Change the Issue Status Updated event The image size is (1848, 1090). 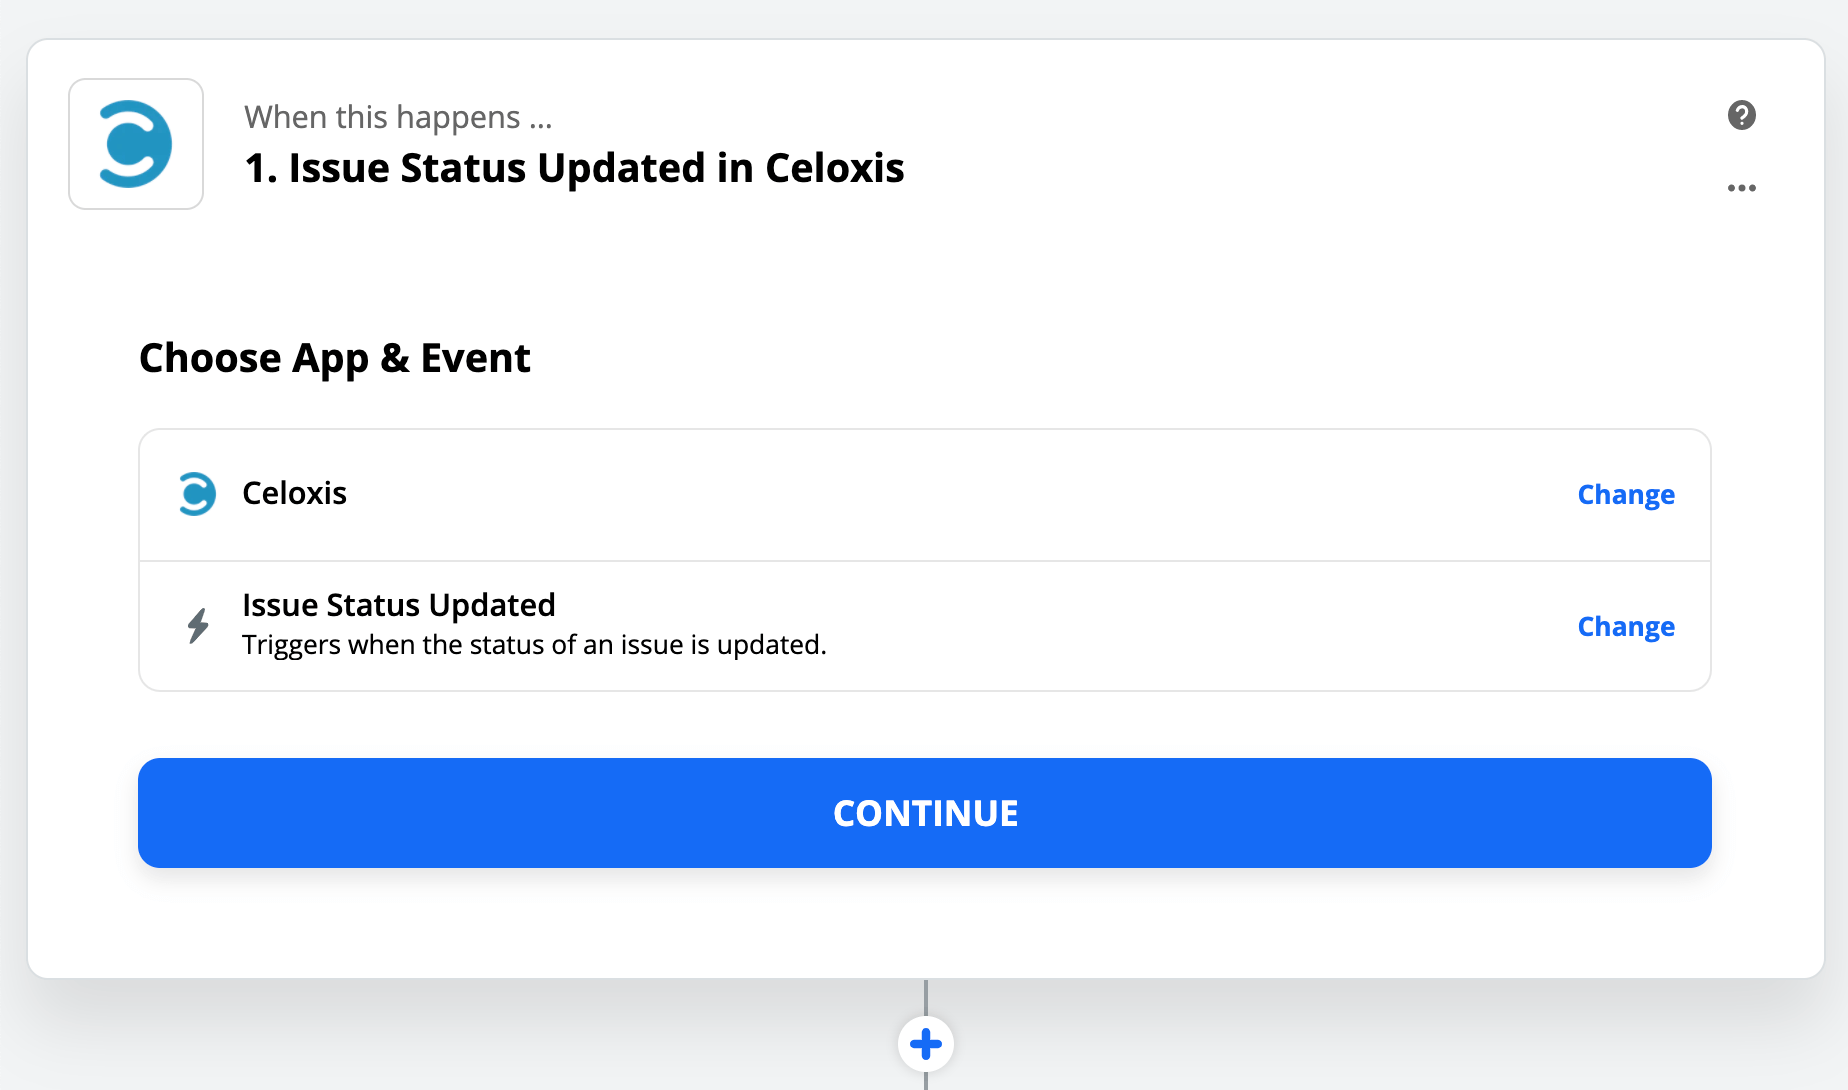(1626, 626)
